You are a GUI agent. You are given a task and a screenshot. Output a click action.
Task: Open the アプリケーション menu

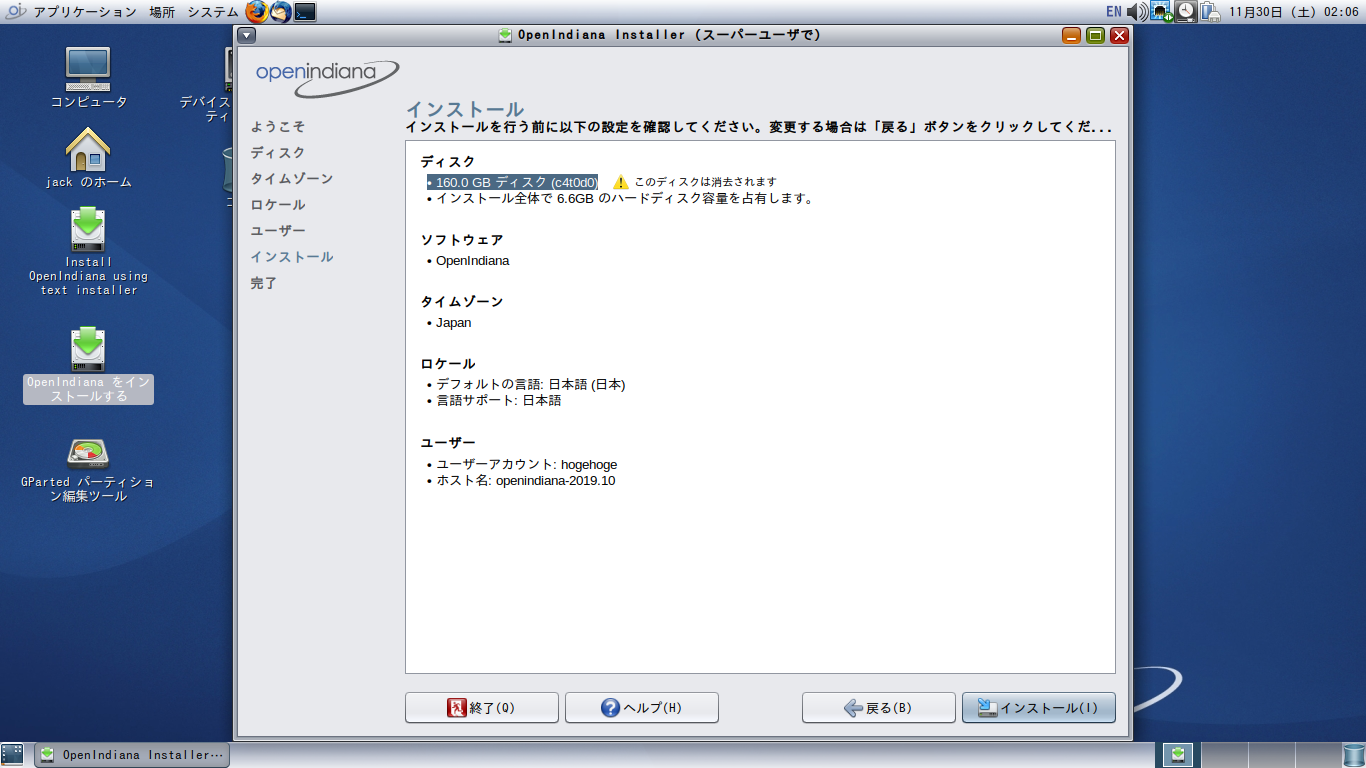tap(85, 12)
